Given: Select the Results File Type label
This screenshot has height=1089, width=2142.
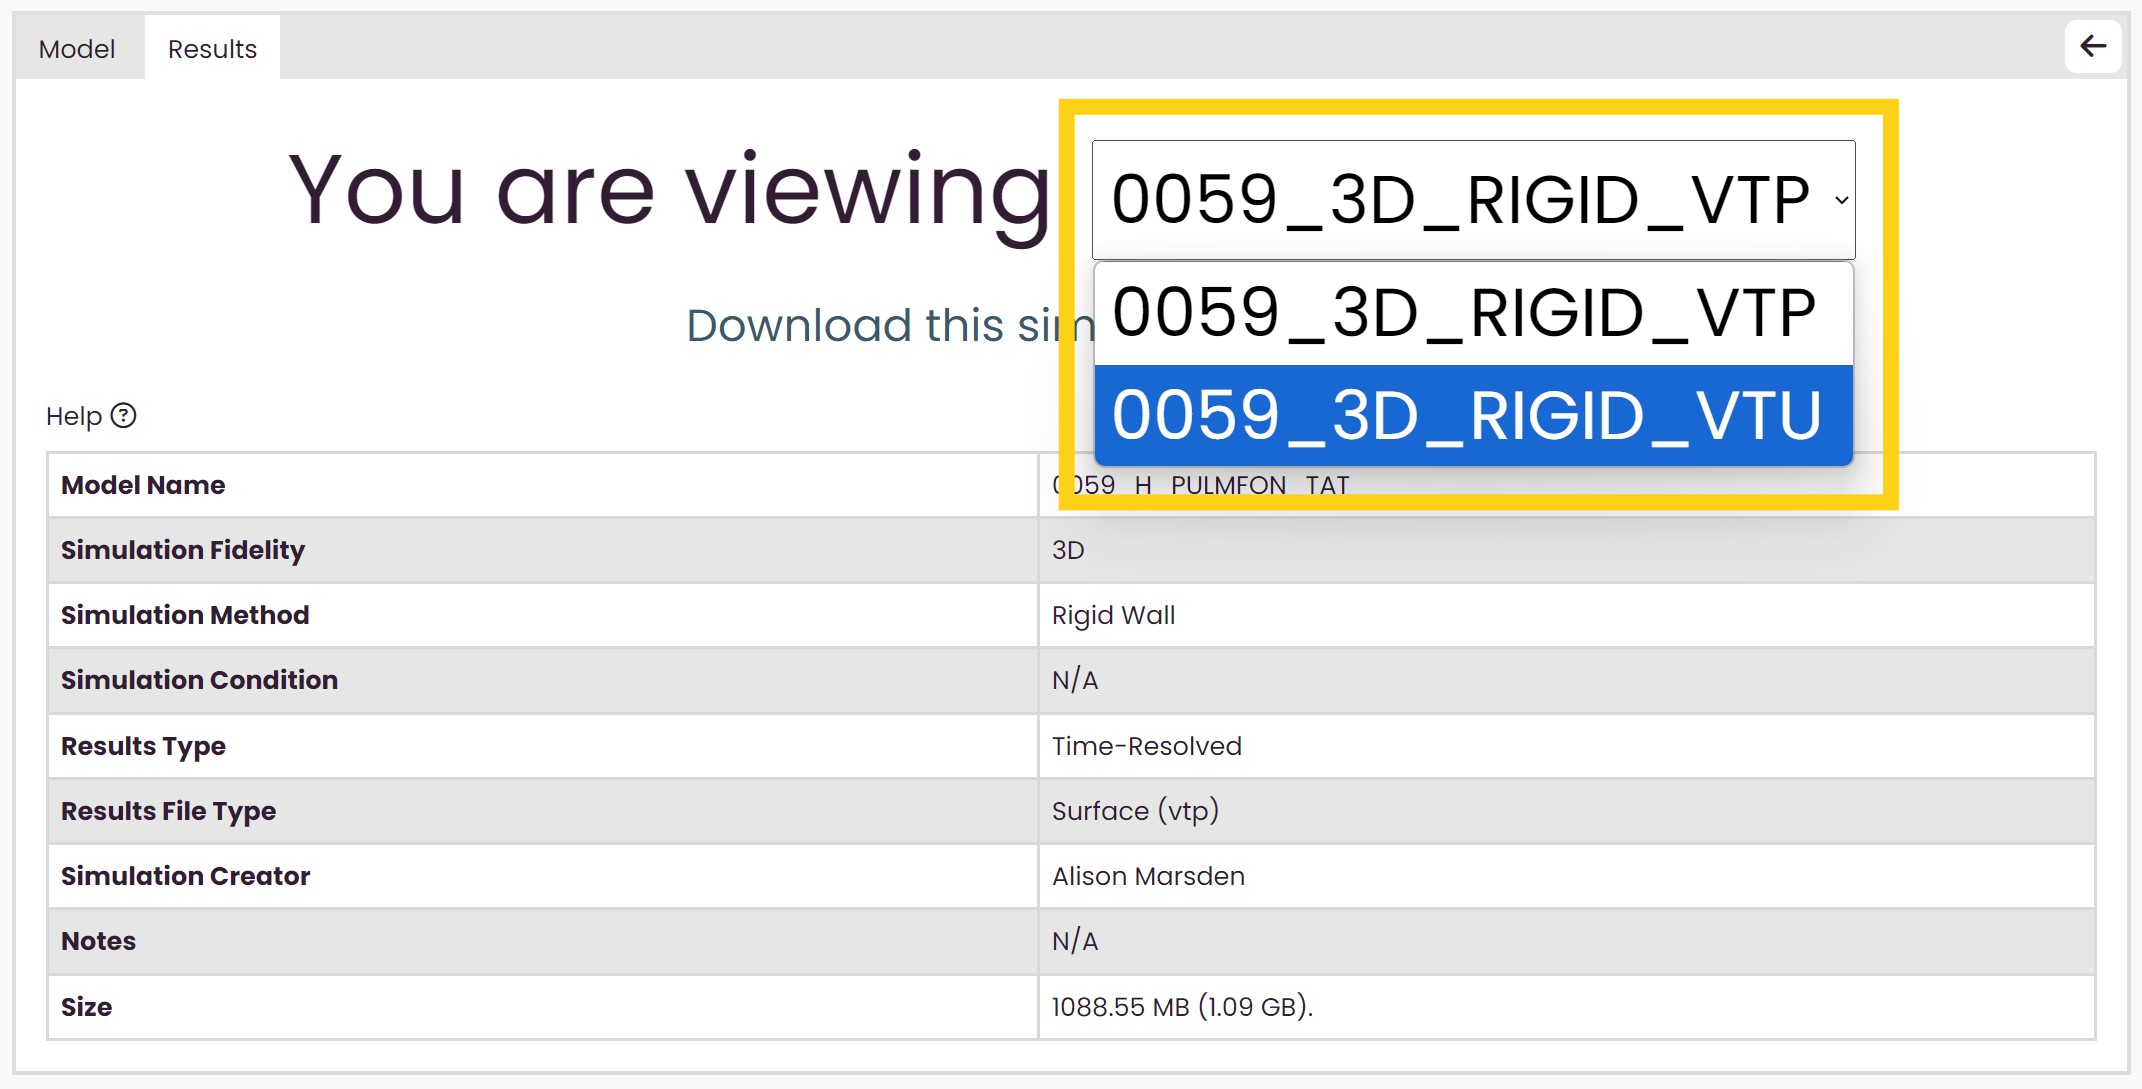Looking at the screenshot, I should point(168,811).
